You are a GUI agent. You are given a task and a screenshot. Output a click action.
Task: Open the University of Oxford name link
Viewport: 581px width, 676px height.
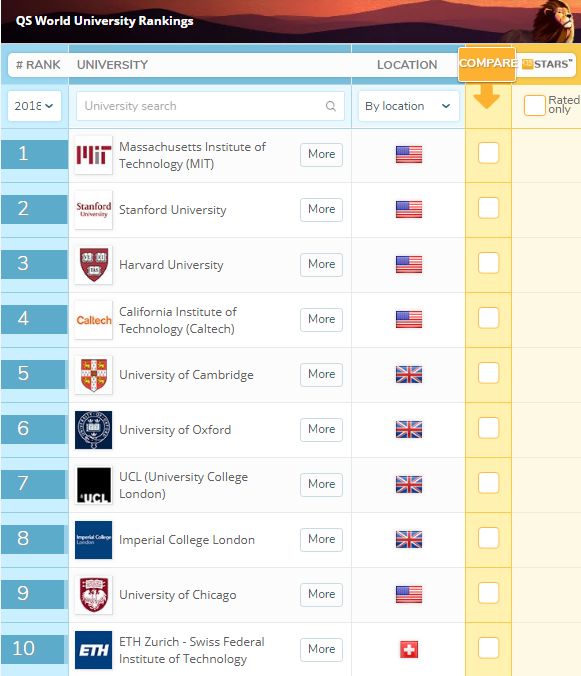click(175, 430)
